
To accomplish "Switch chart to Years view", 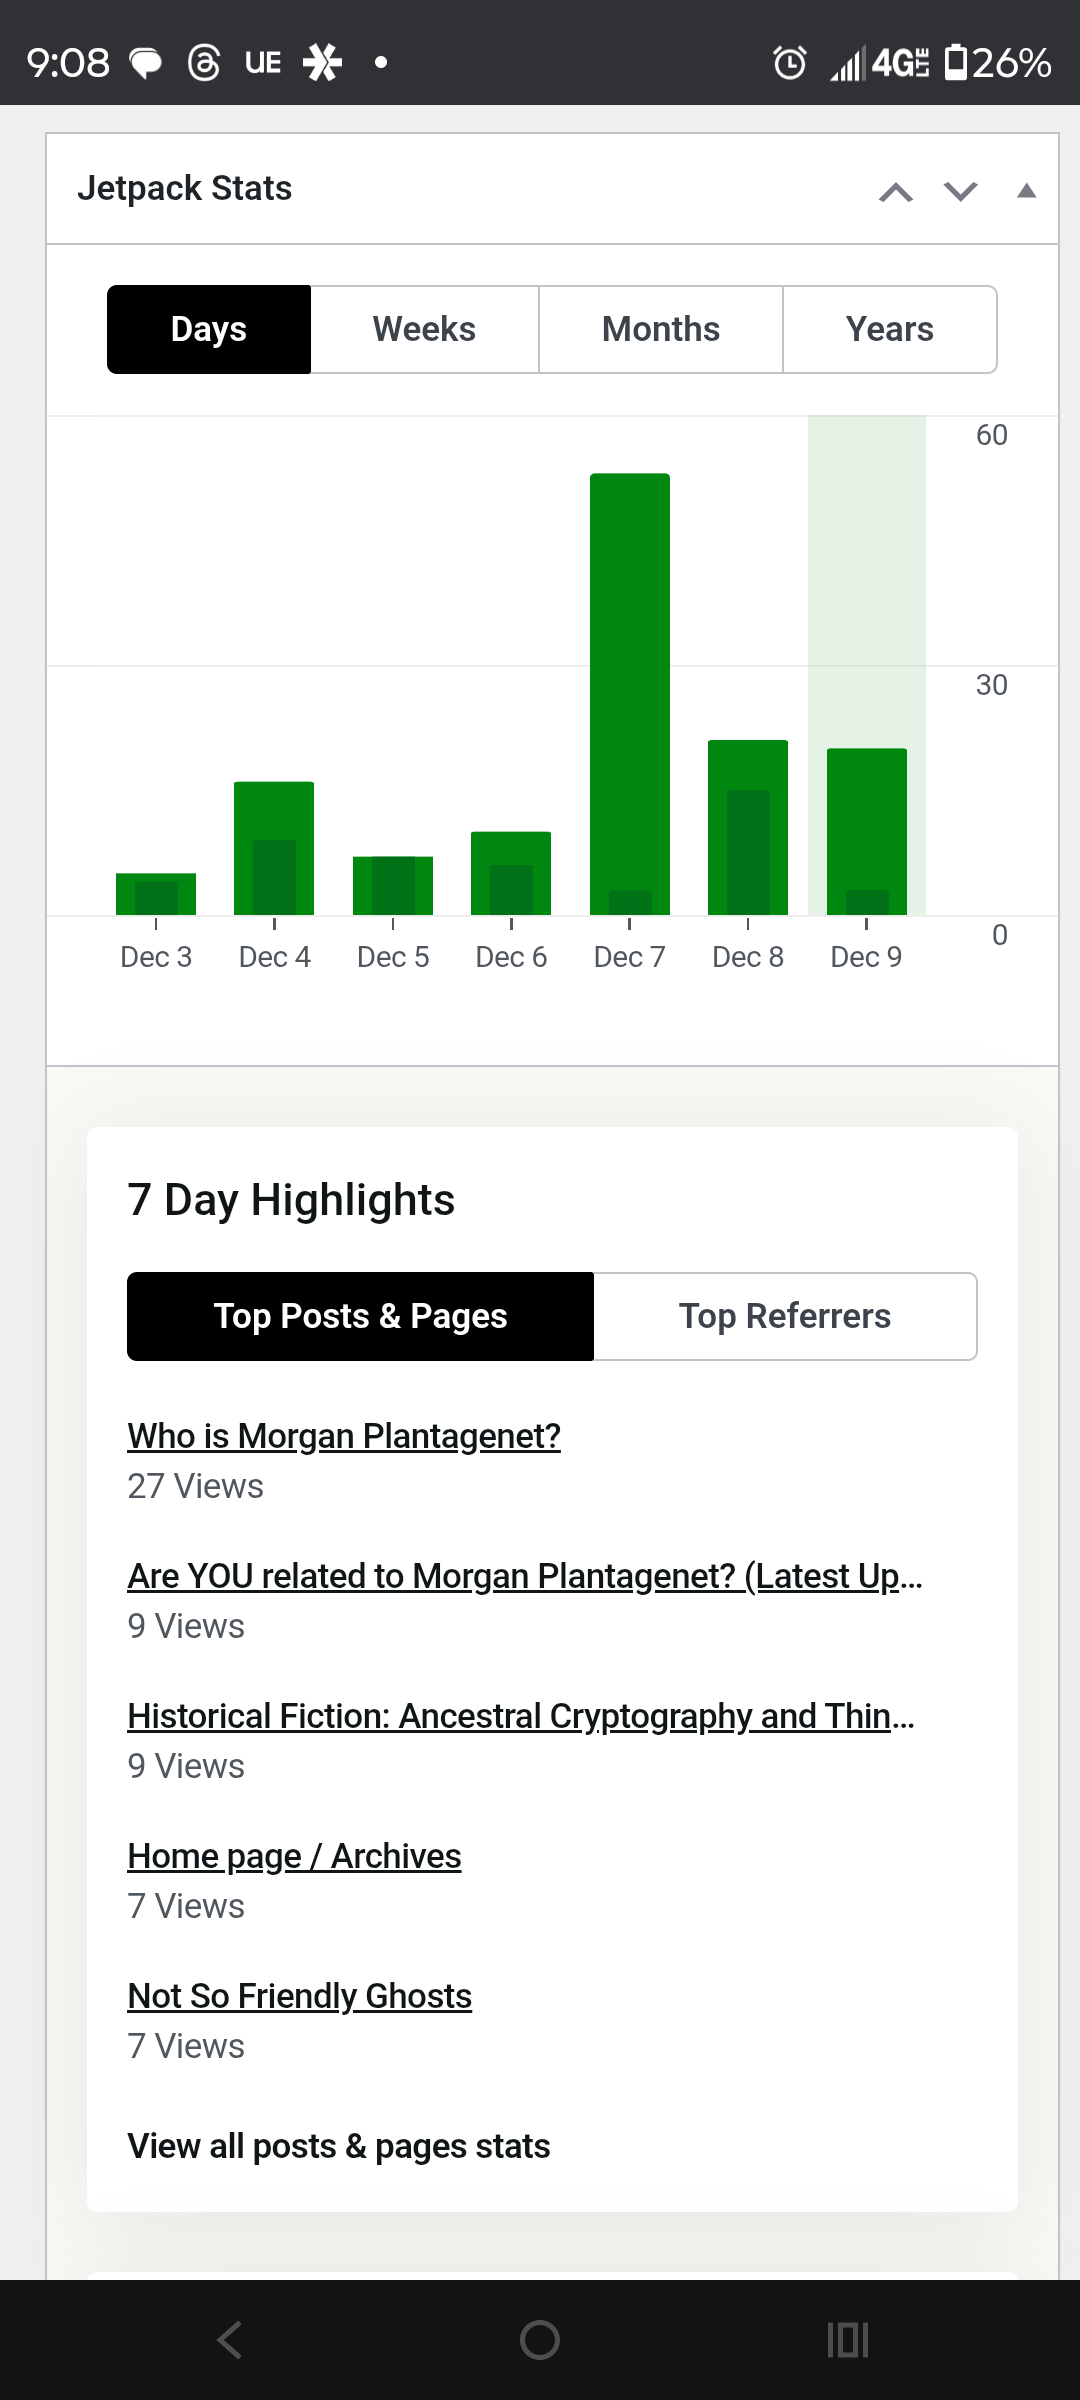I will [x=889, y=329].
